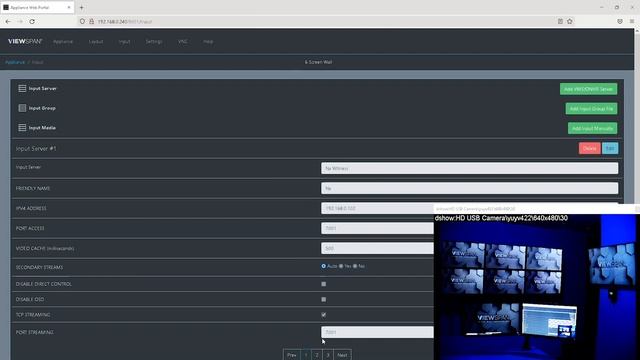This screenshot has height=360, width=640.
Task: Open the Layout menu in the navbar
Action: click(96, 42)
